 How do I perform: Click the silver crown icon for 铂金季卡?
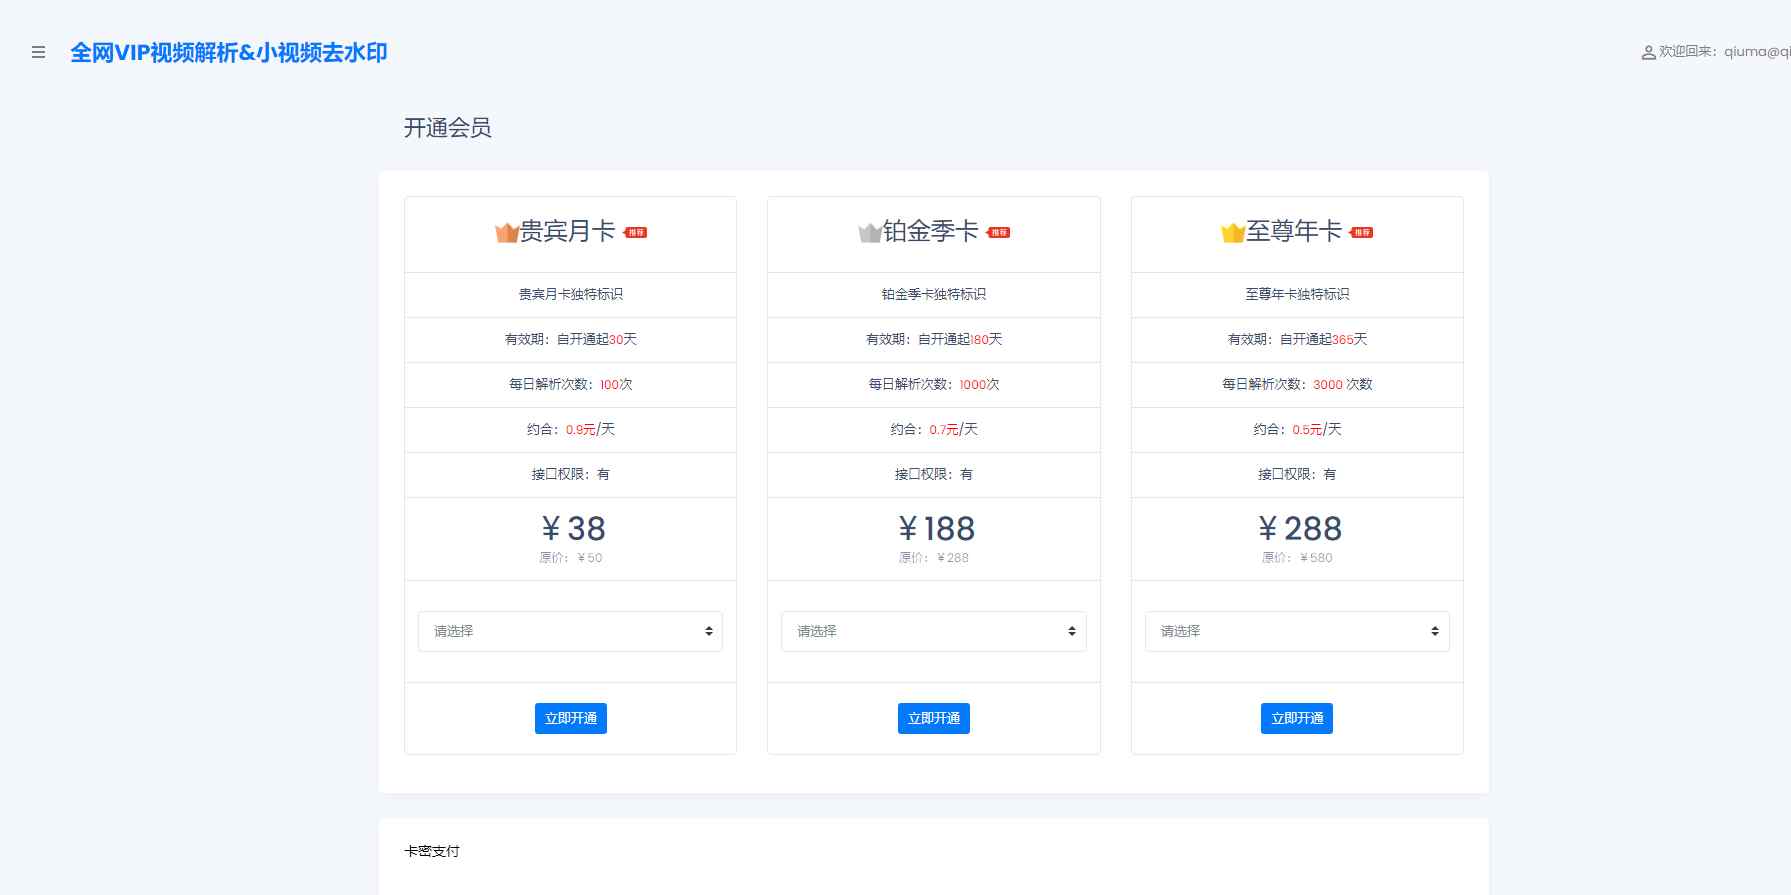coord(869,233)
